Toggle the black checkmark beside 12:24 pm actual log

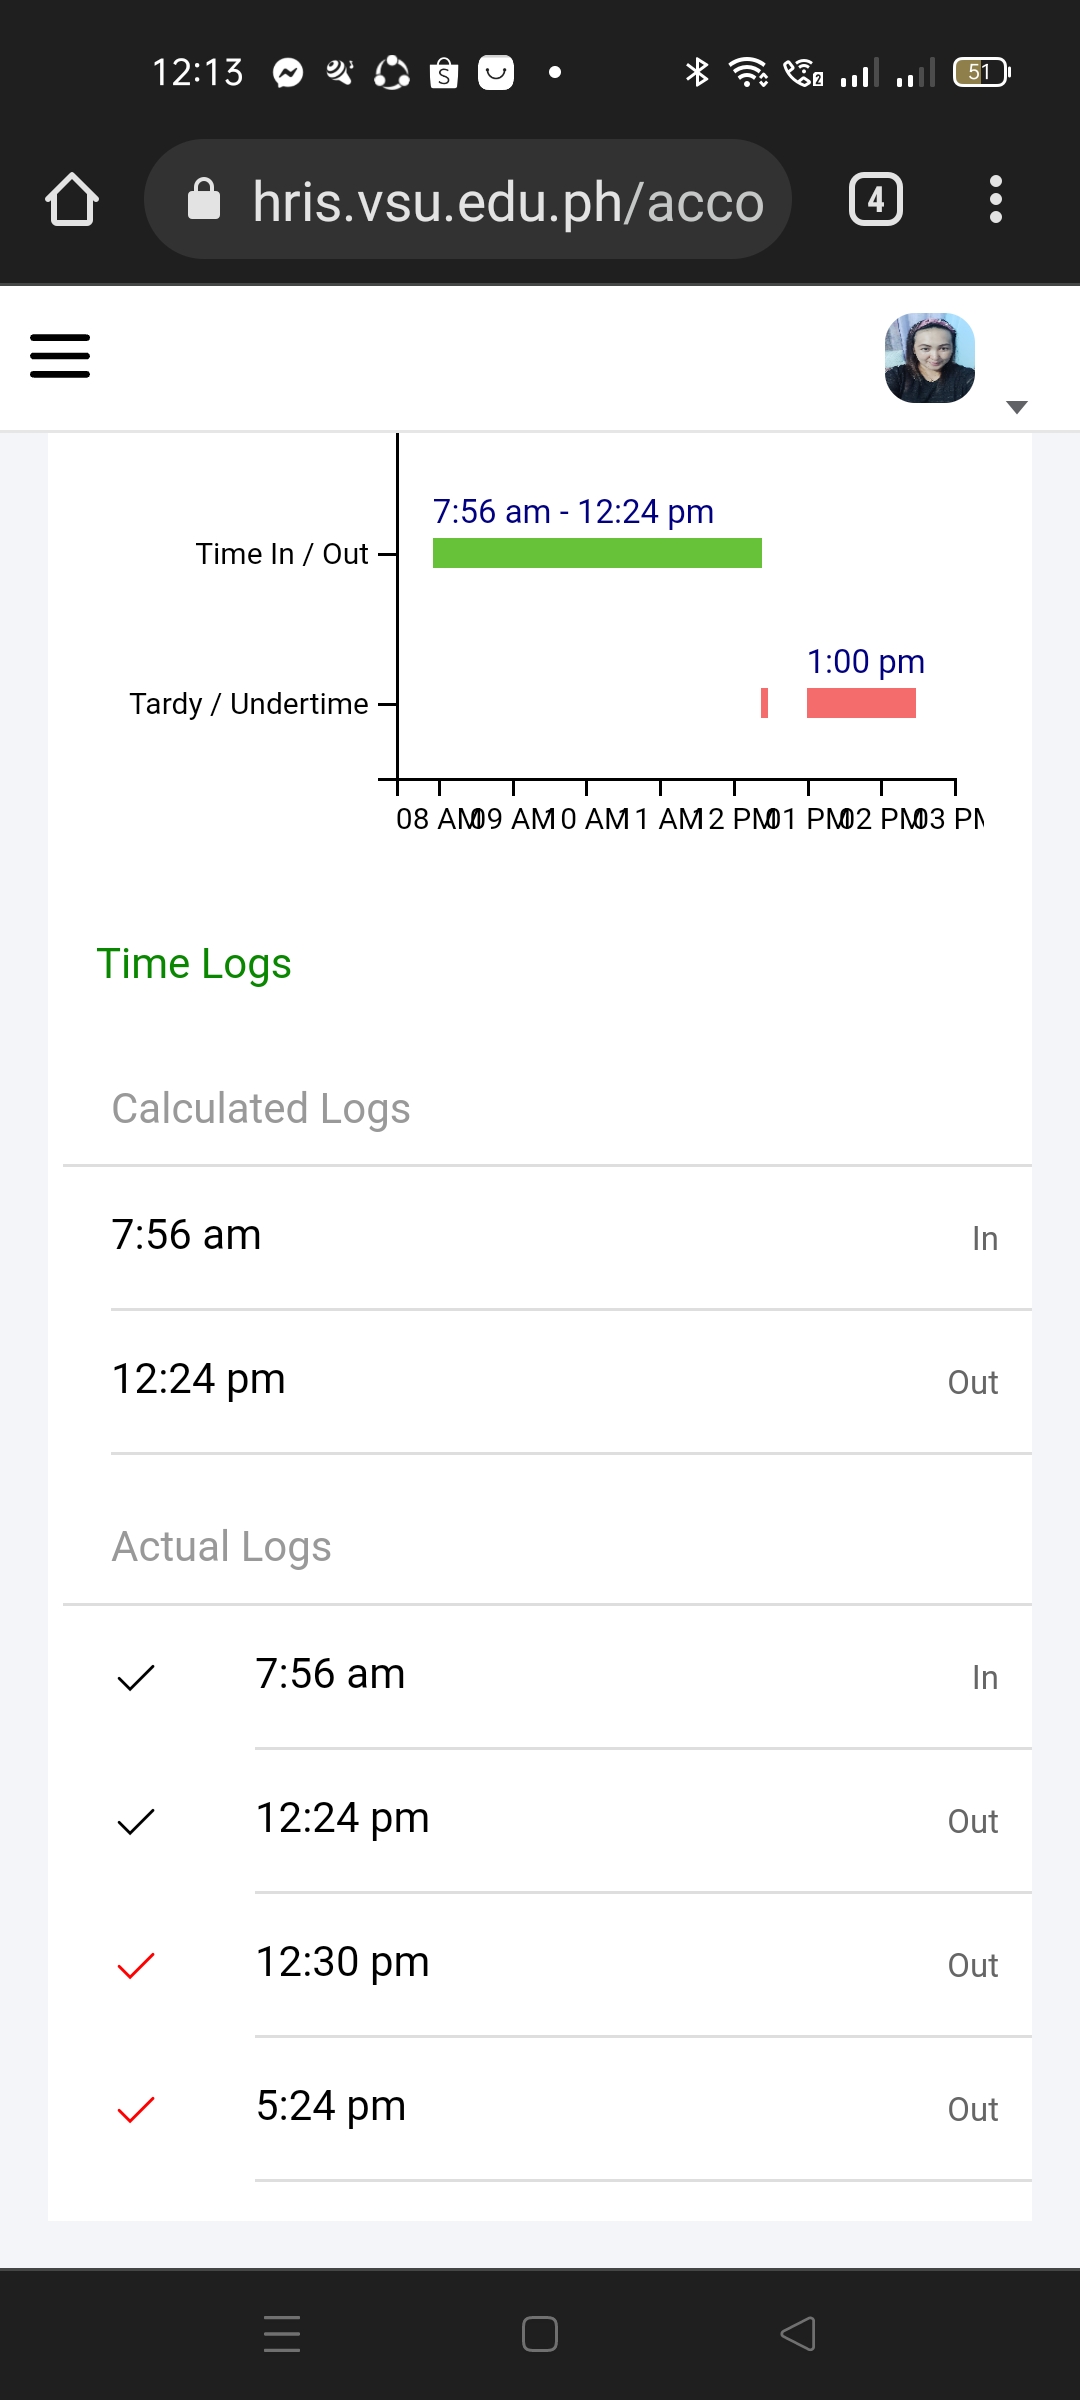pyautogui.click(x=136, y=1821)
